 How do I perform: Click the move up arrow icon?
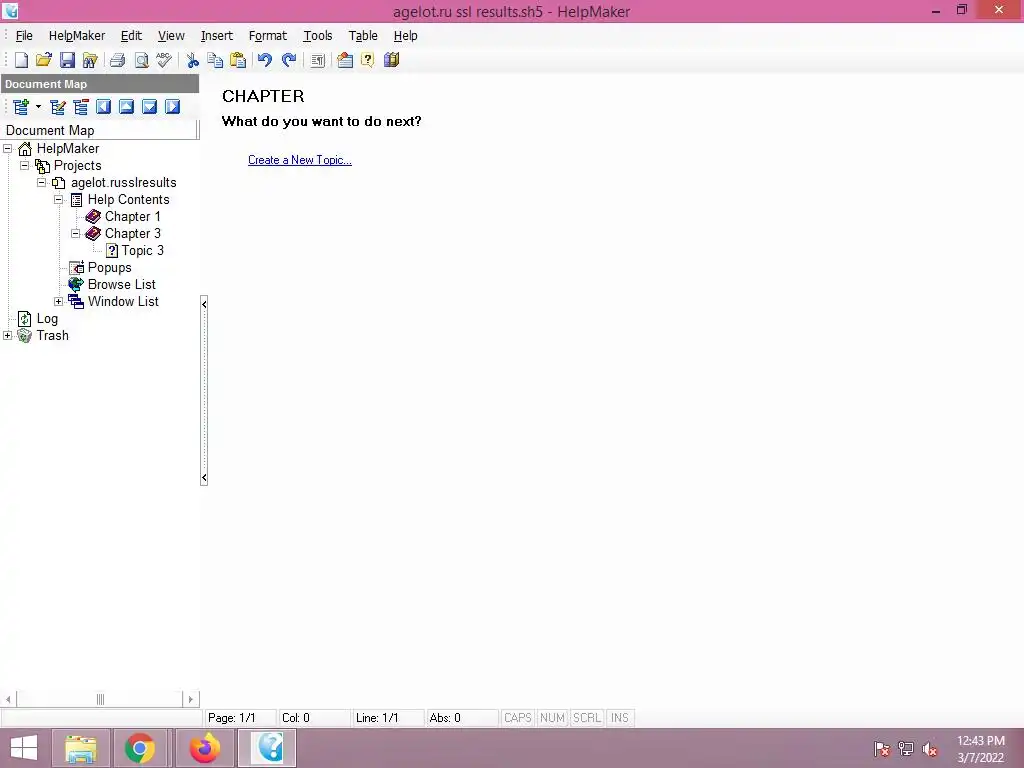[x=126, y=106]
